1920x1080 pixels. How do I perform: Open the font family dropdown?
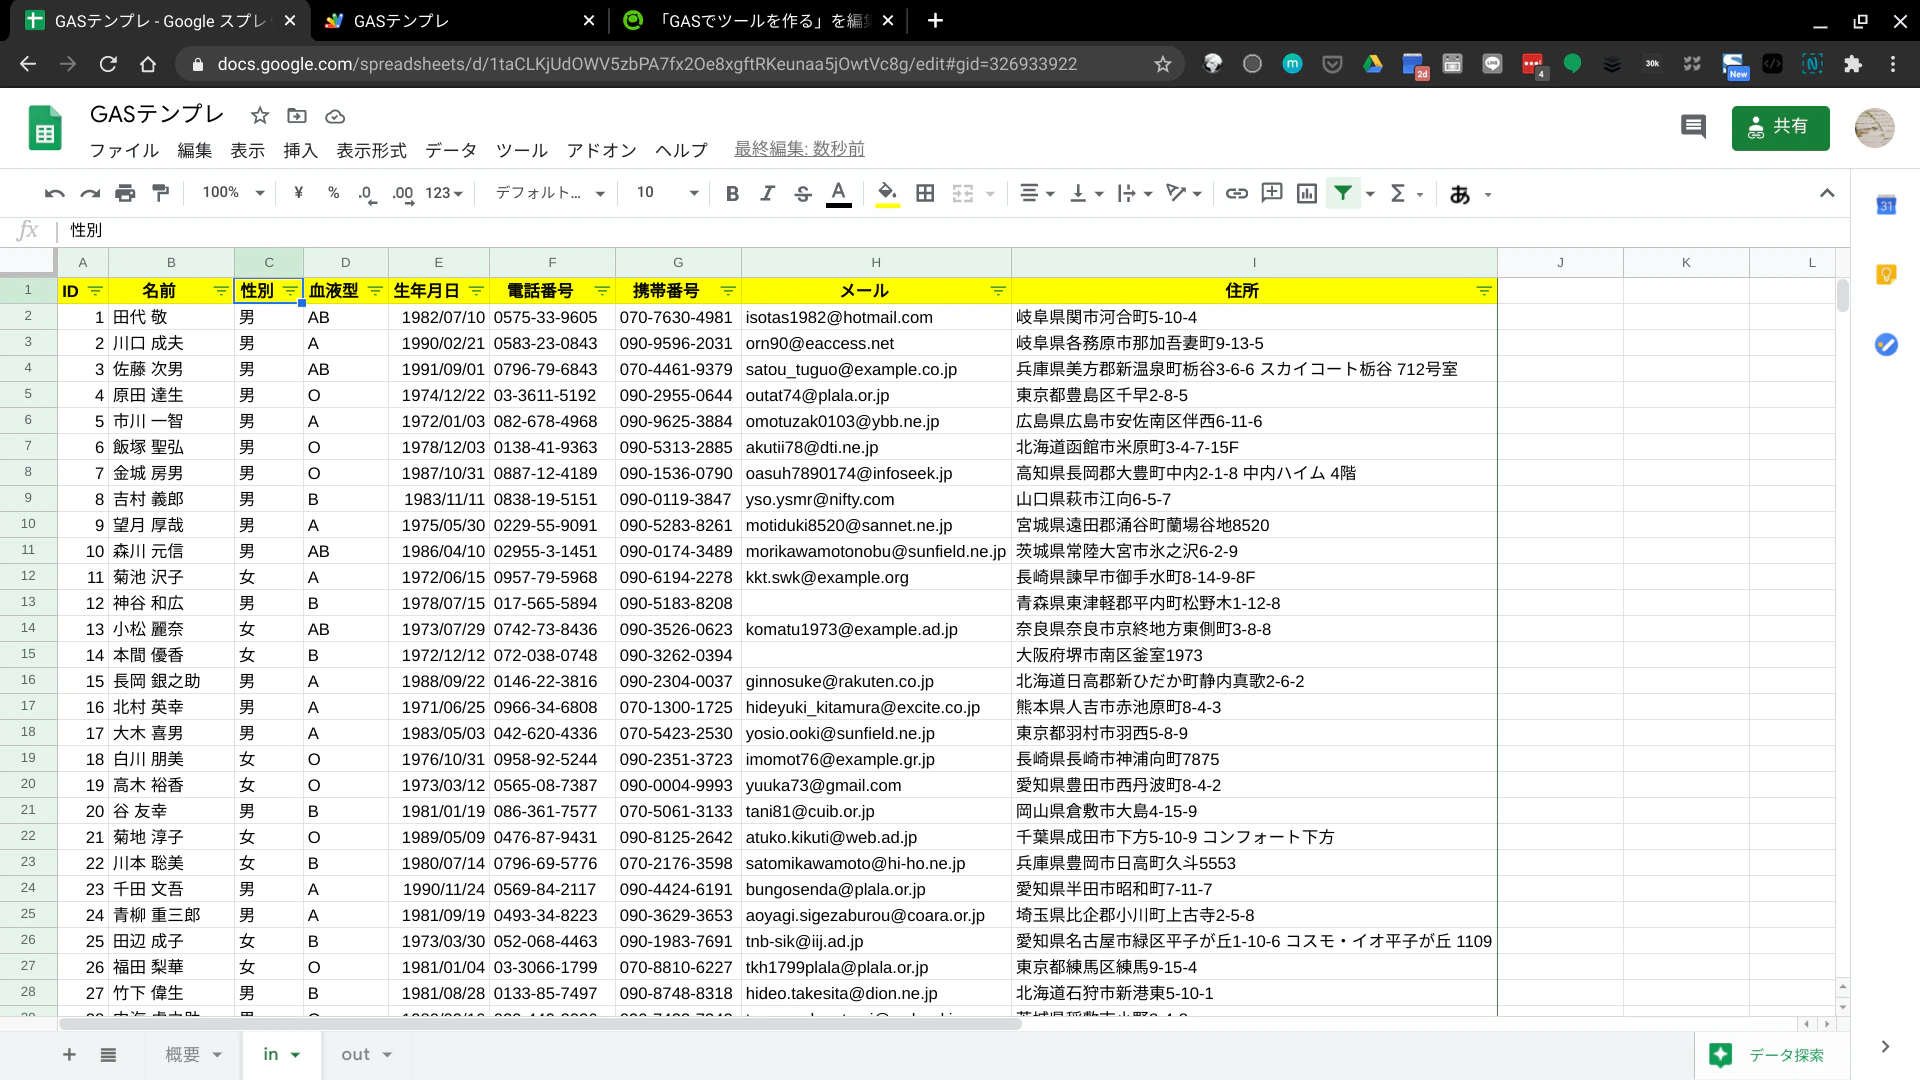(x=550, y=193)
